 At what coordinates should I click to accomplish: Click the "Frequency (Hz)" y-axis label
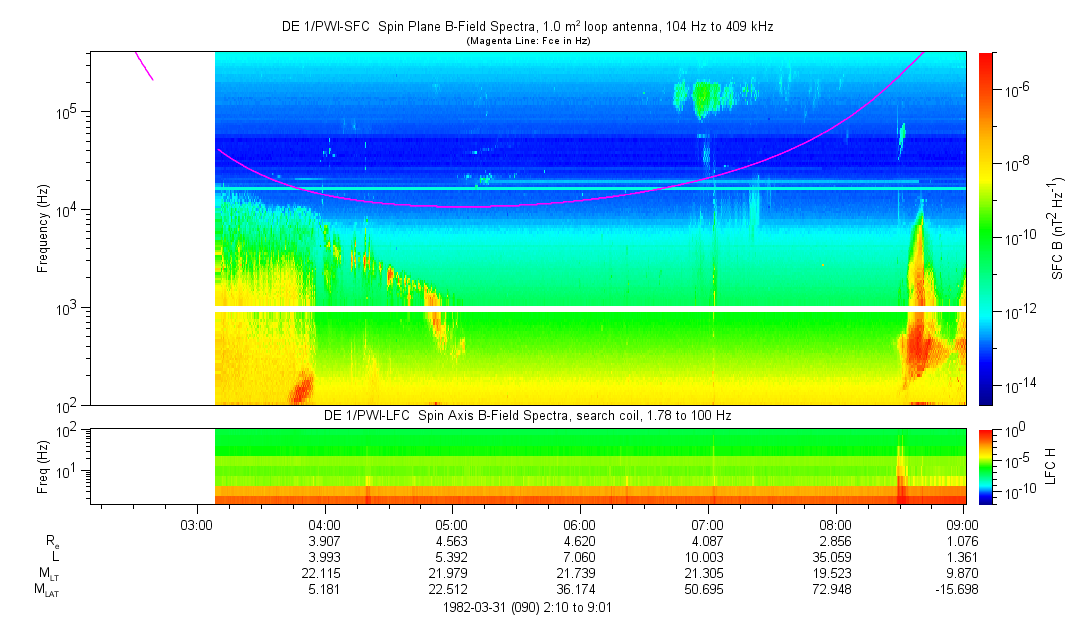pos(43,228)
